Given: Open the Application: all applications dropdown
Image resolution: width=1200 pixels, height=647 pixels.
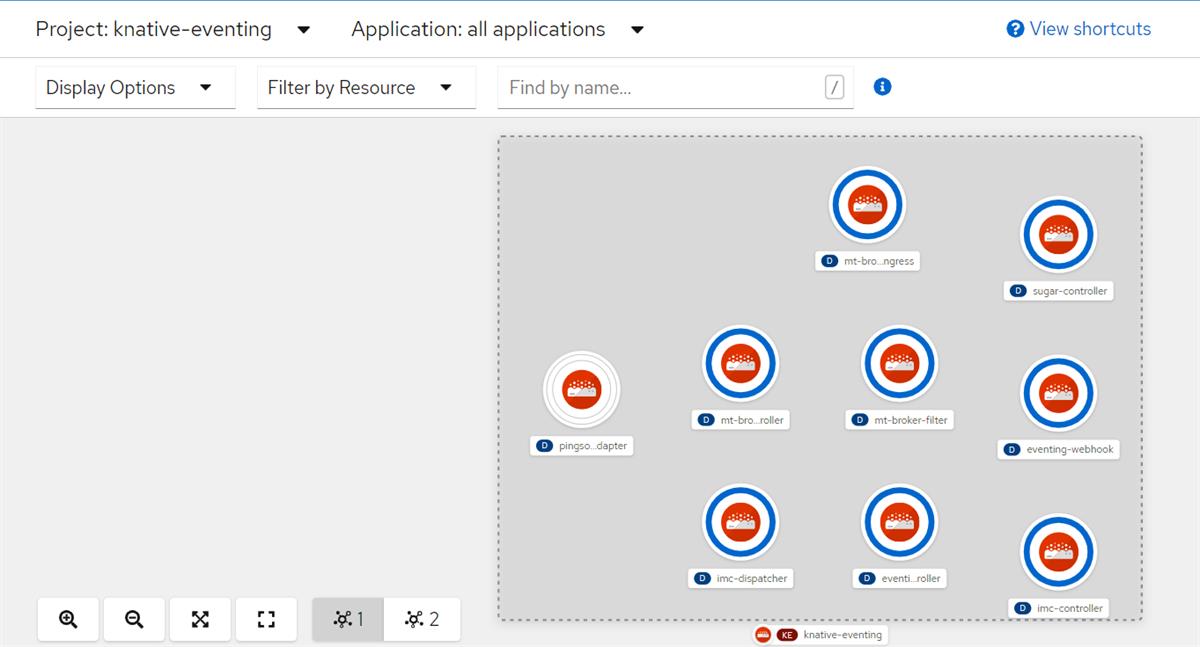Looking at the screenshot, I should coord(495,29).
